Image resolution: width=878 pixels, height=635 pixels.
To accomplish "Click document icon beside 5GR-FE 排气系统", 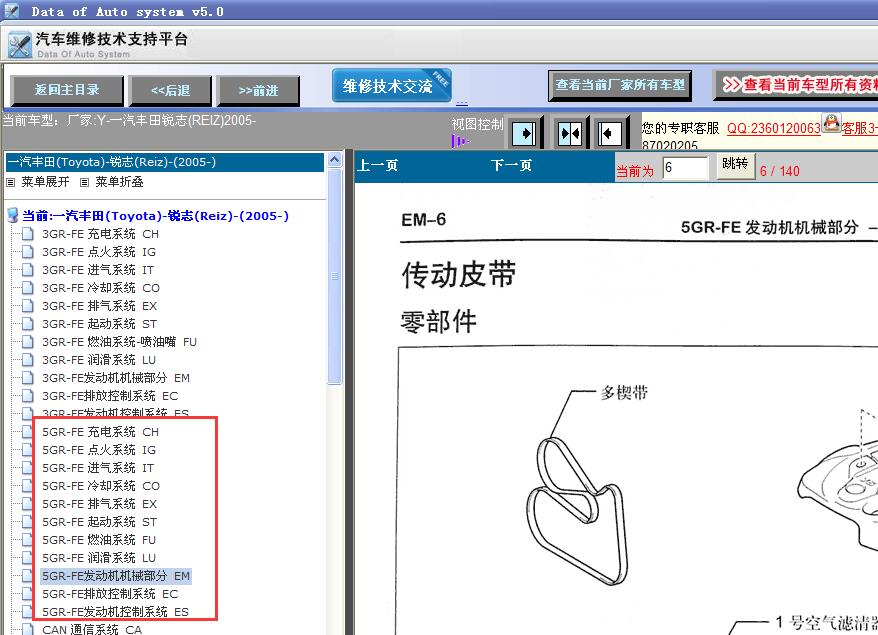I will tap(27, 503).
